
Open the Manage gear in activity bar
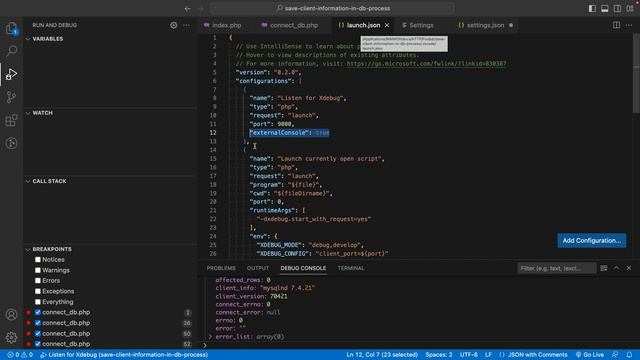coord(11,337)
